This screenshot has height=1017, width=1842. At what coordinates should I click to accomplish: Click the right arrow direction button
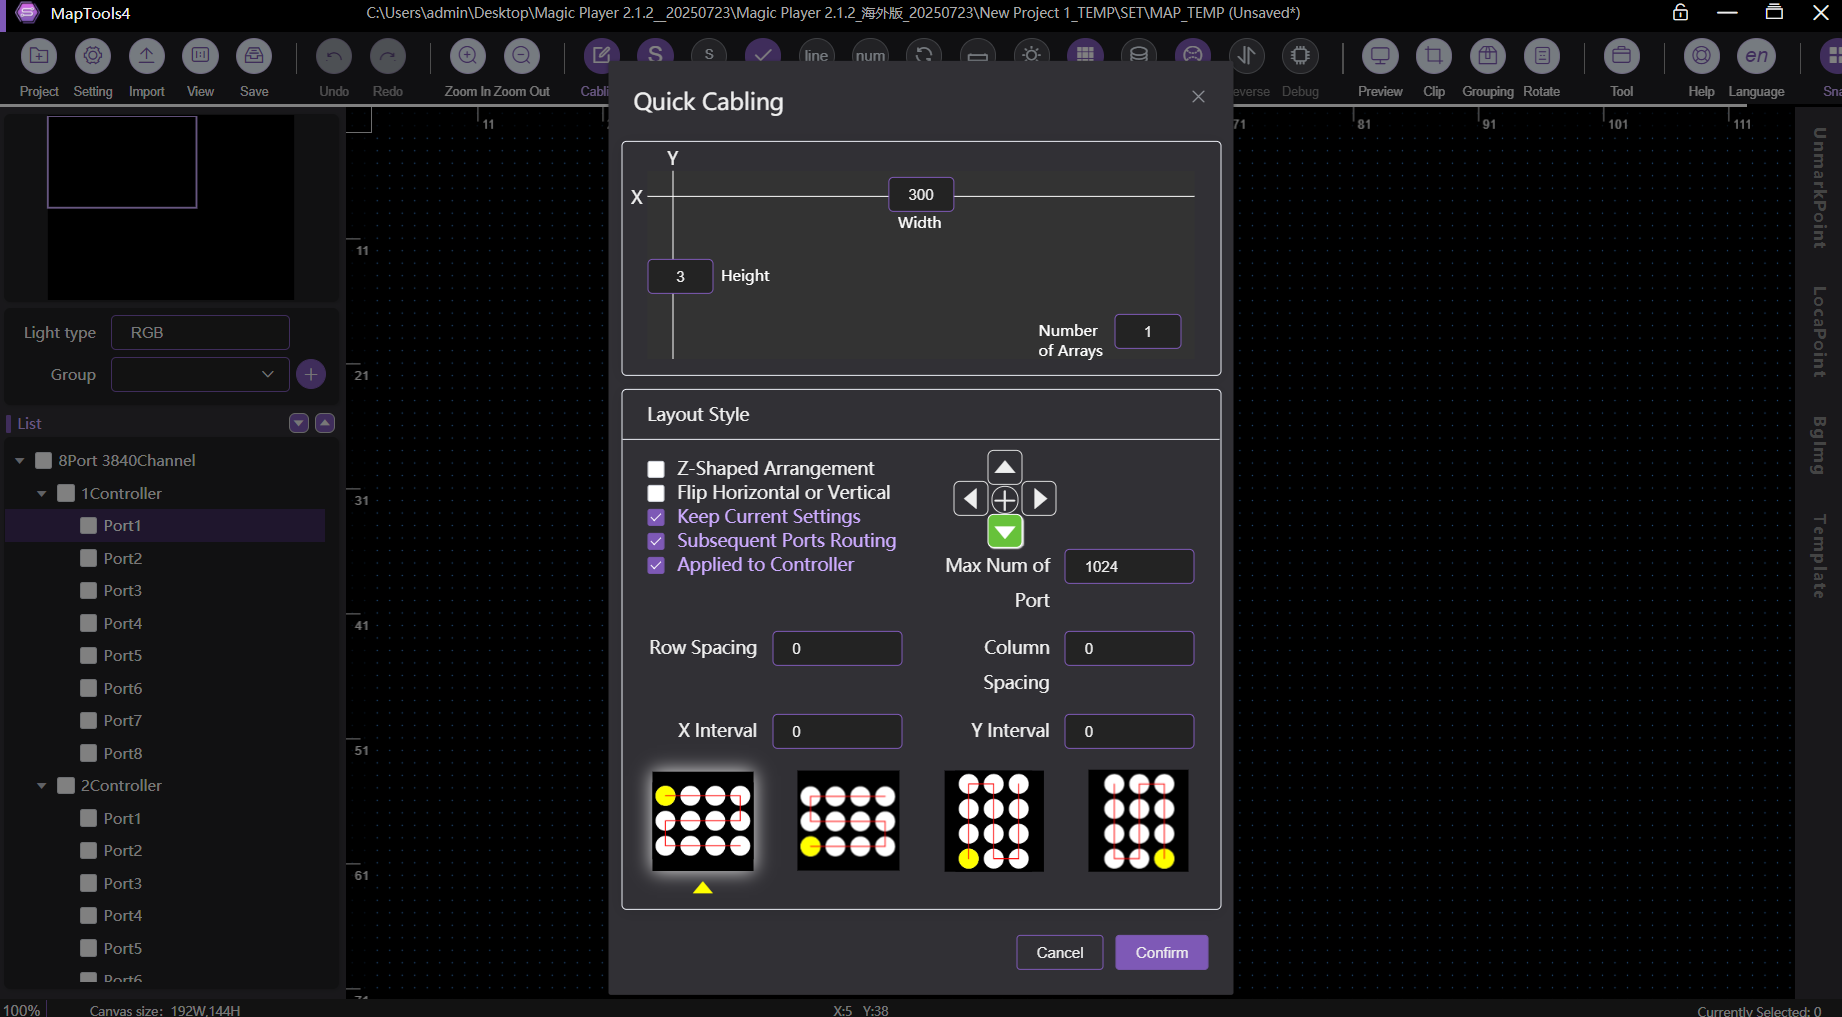click(1040, 498)
